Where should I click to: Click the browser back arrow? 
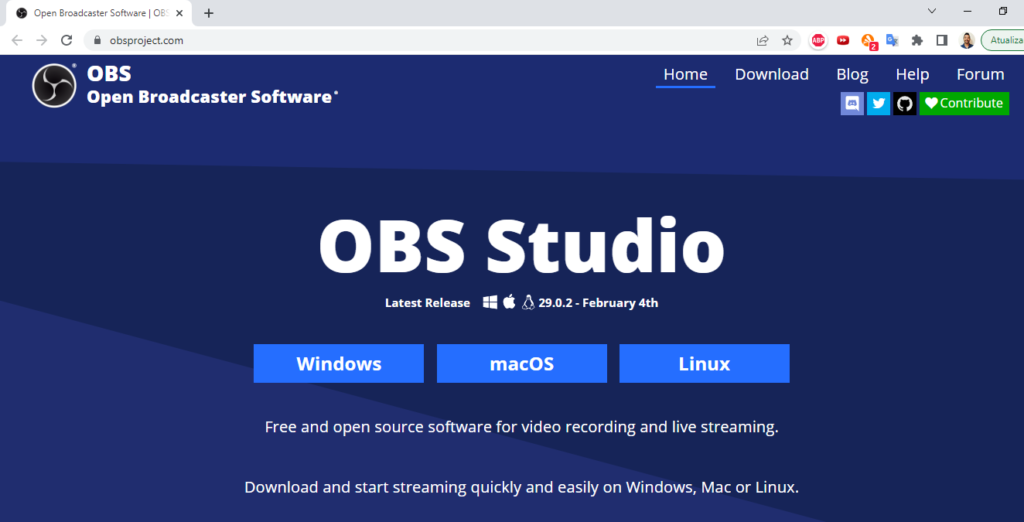[17, 41]
